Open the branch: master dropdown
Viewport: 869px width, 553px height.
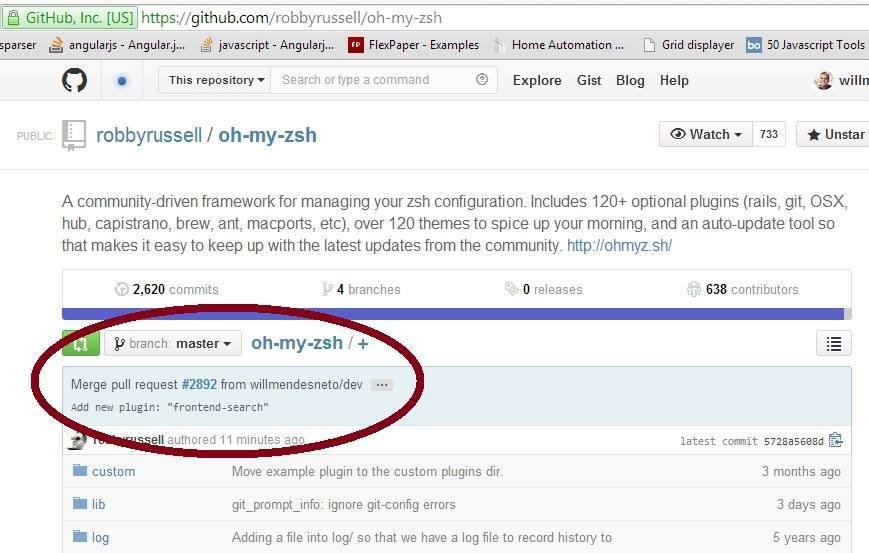click(173, 344)
